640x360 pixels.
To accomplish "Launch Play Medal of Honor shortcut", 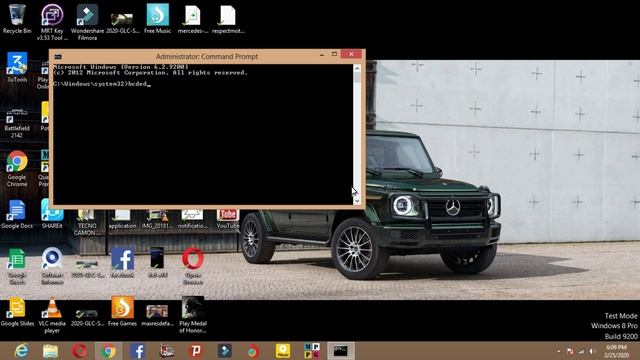I will (193, 315).
